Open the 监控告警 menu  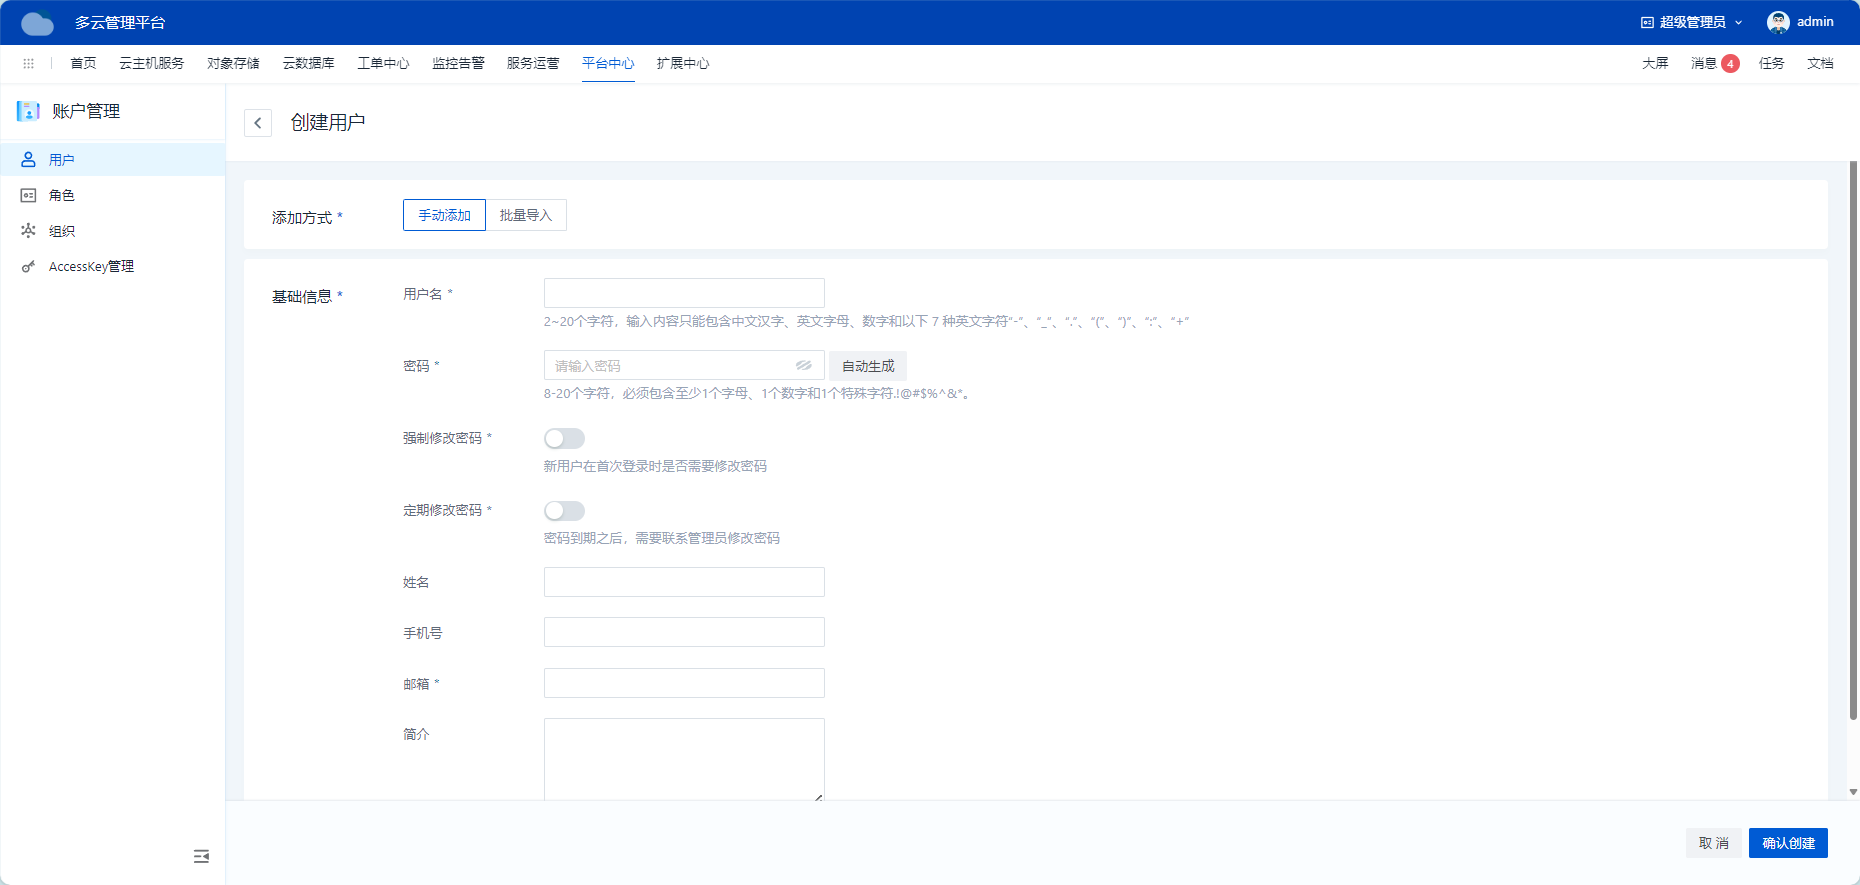coord(458,63)
